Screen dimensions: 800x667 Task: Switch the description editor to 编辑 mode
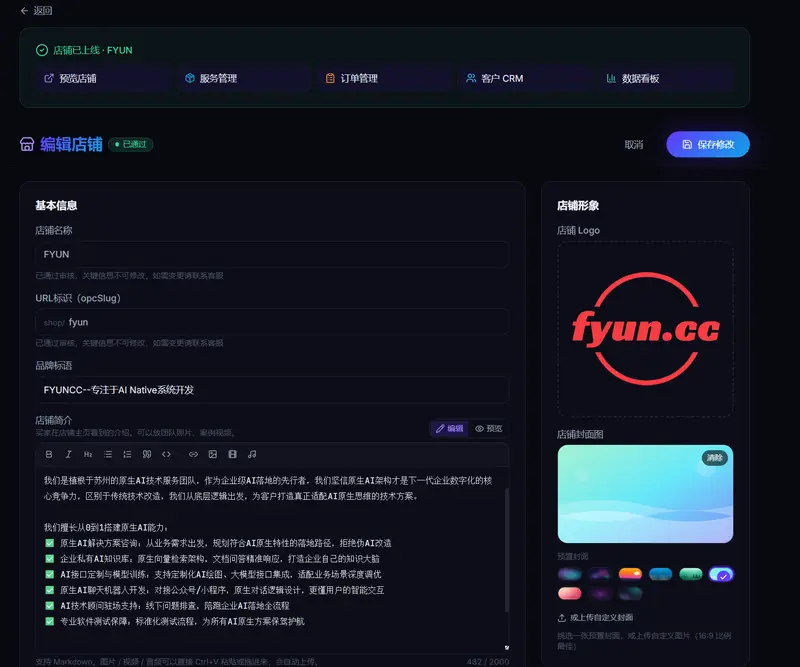click(449, 429)
